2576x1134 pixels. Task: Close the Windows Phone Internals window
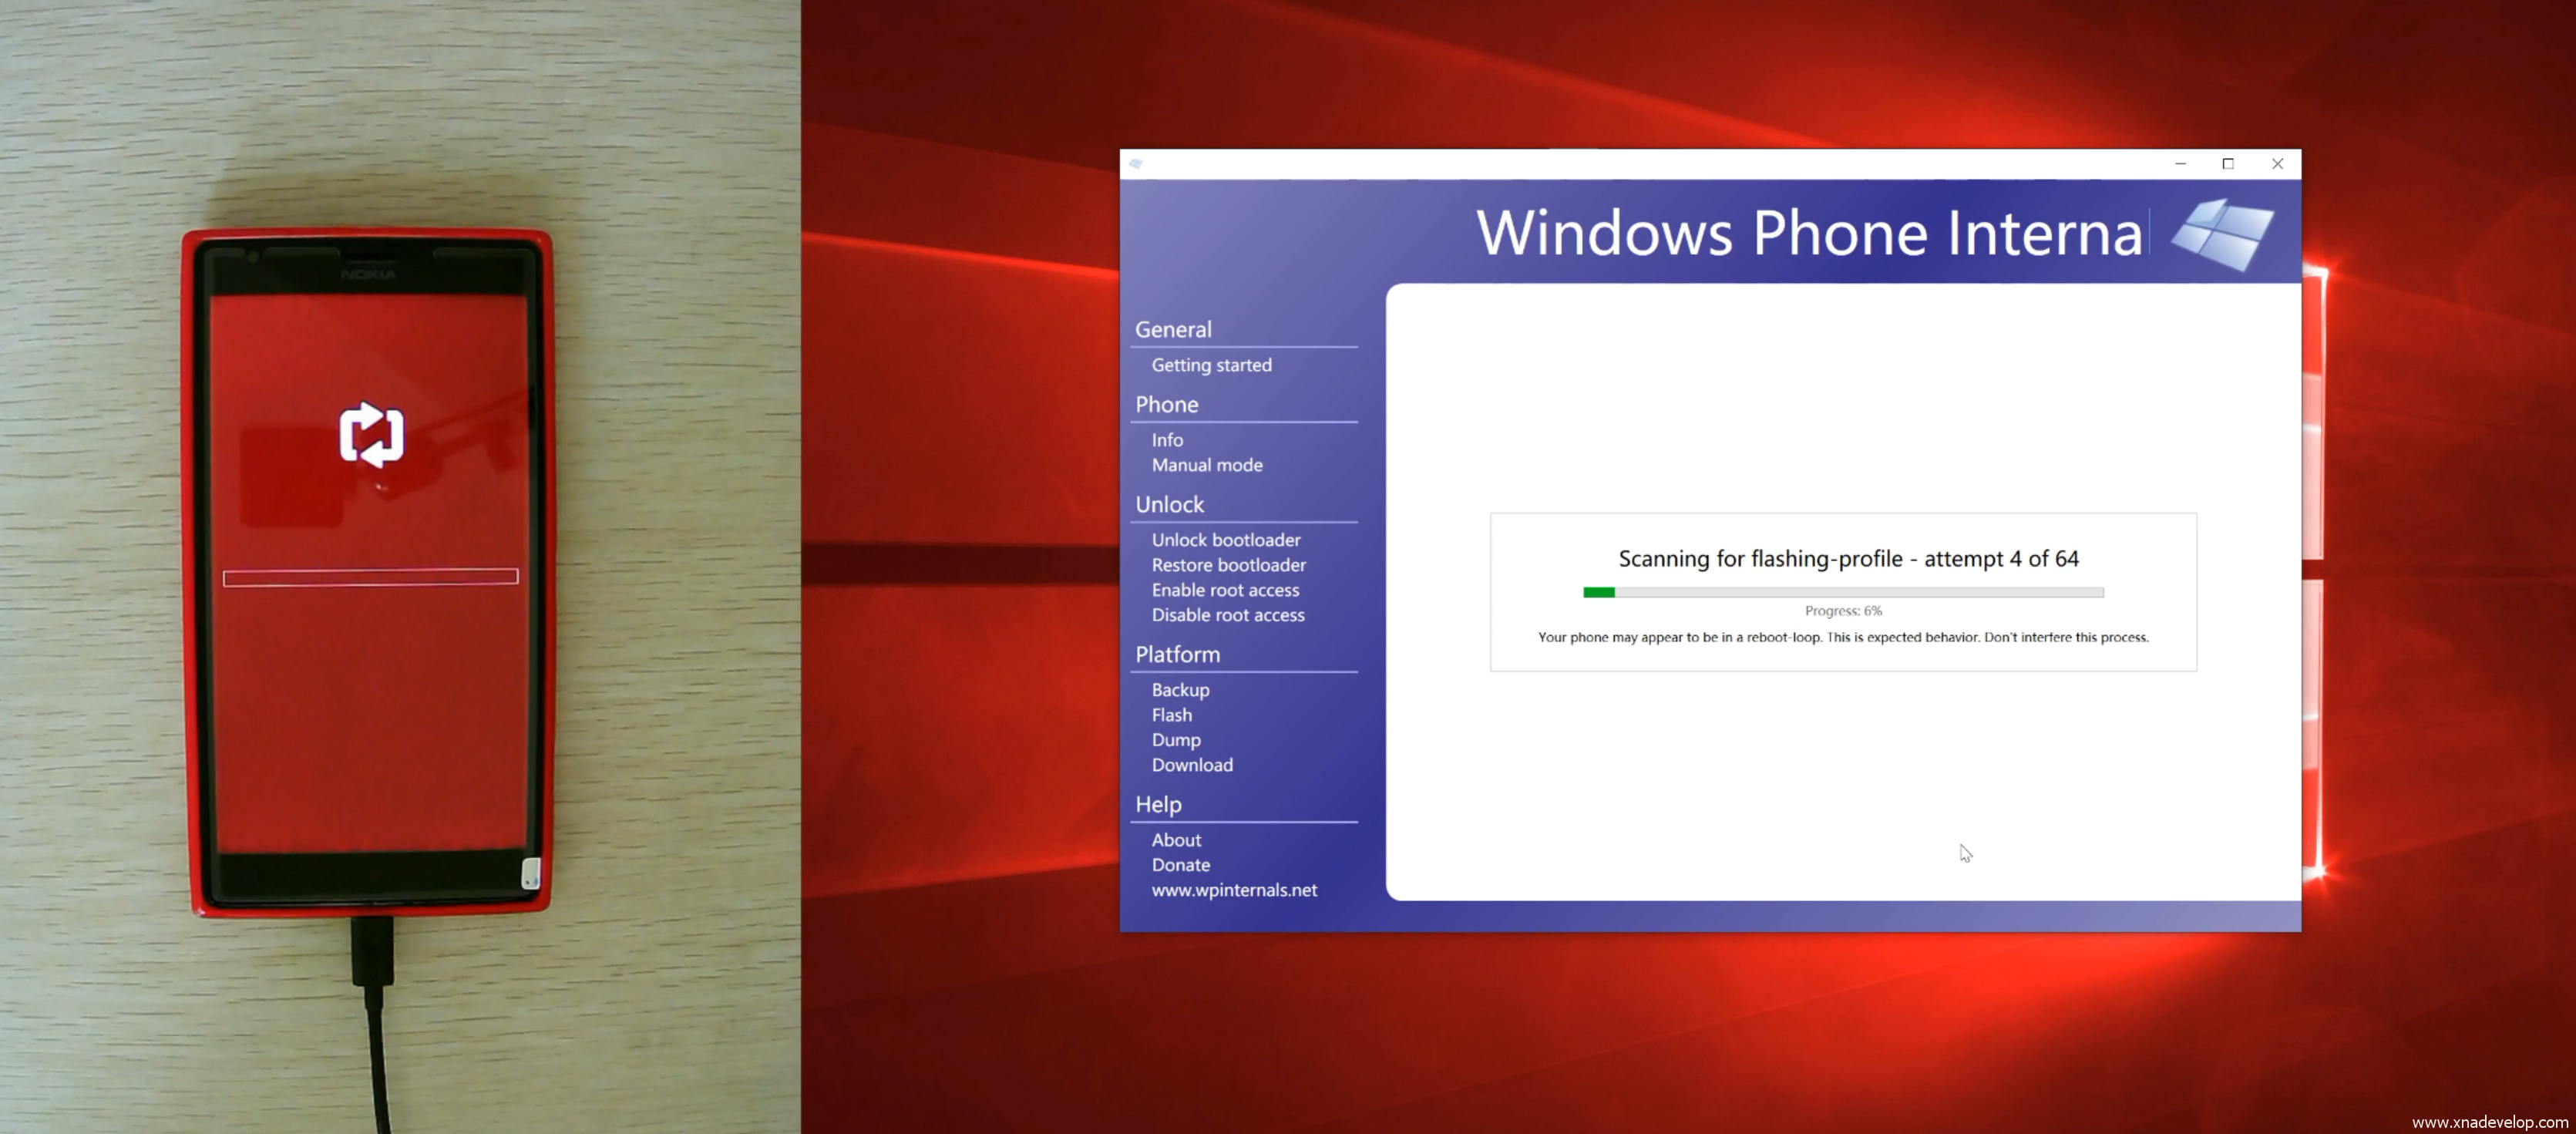pyautogui.click(x=2277, y=164)
